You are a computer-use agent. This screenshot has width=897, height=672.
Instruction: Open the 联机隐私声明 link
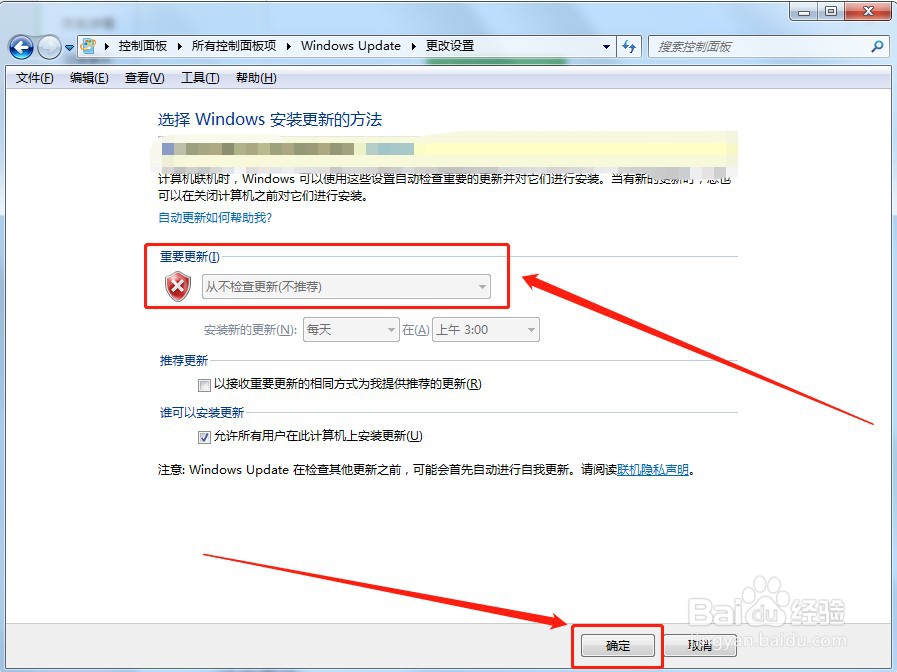(653, 470)
